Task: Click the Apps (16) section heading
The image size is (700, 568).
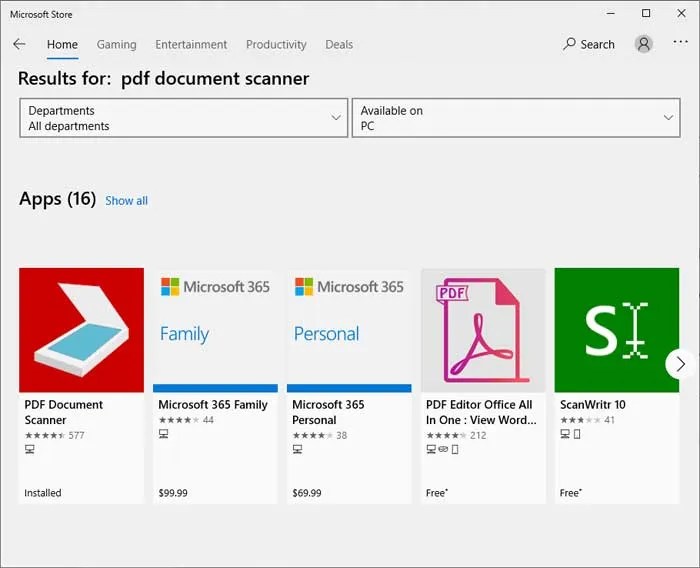Action: tap(58, 199)
